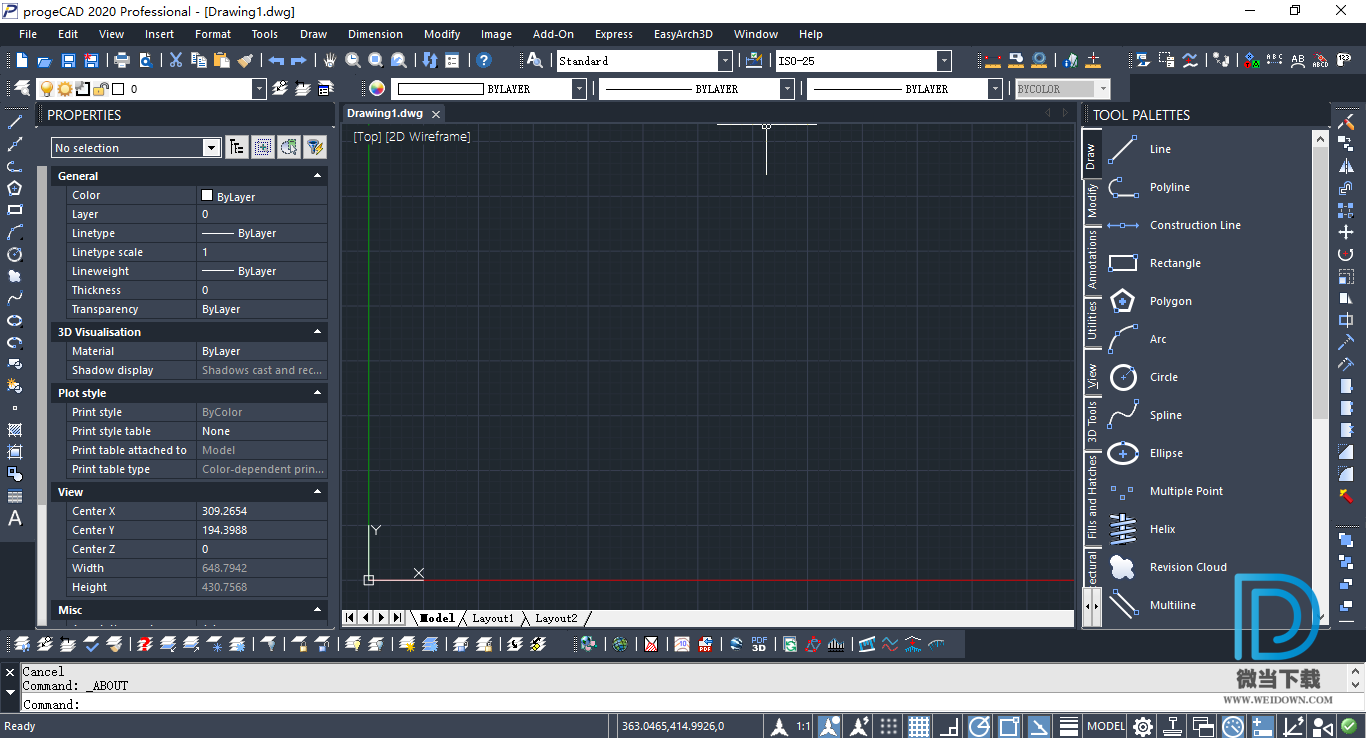This screenshot has height=738, width=1366.
Task: Toggle Polar tracking in status bar
Action: click(x=979, y=726)
